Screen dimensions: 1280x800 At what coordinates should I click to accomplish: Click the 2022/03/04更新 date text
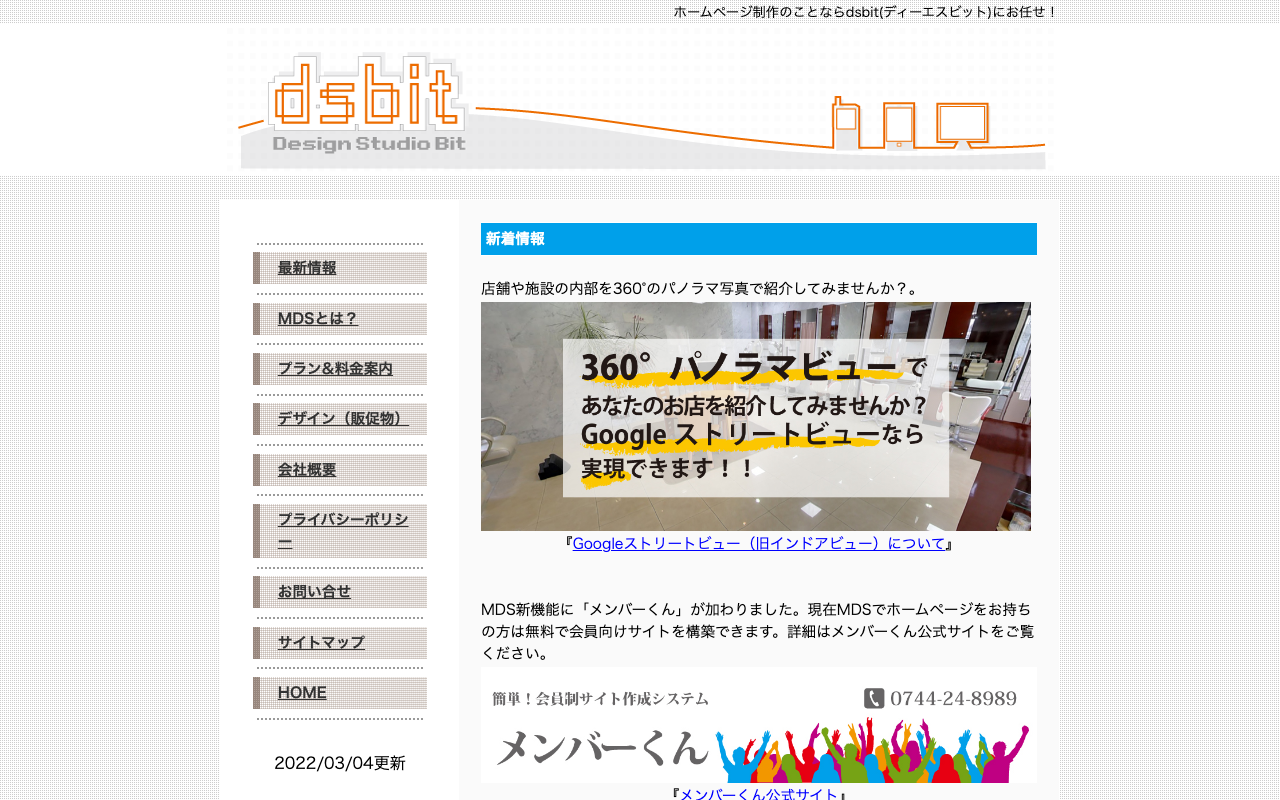(340, 763)
